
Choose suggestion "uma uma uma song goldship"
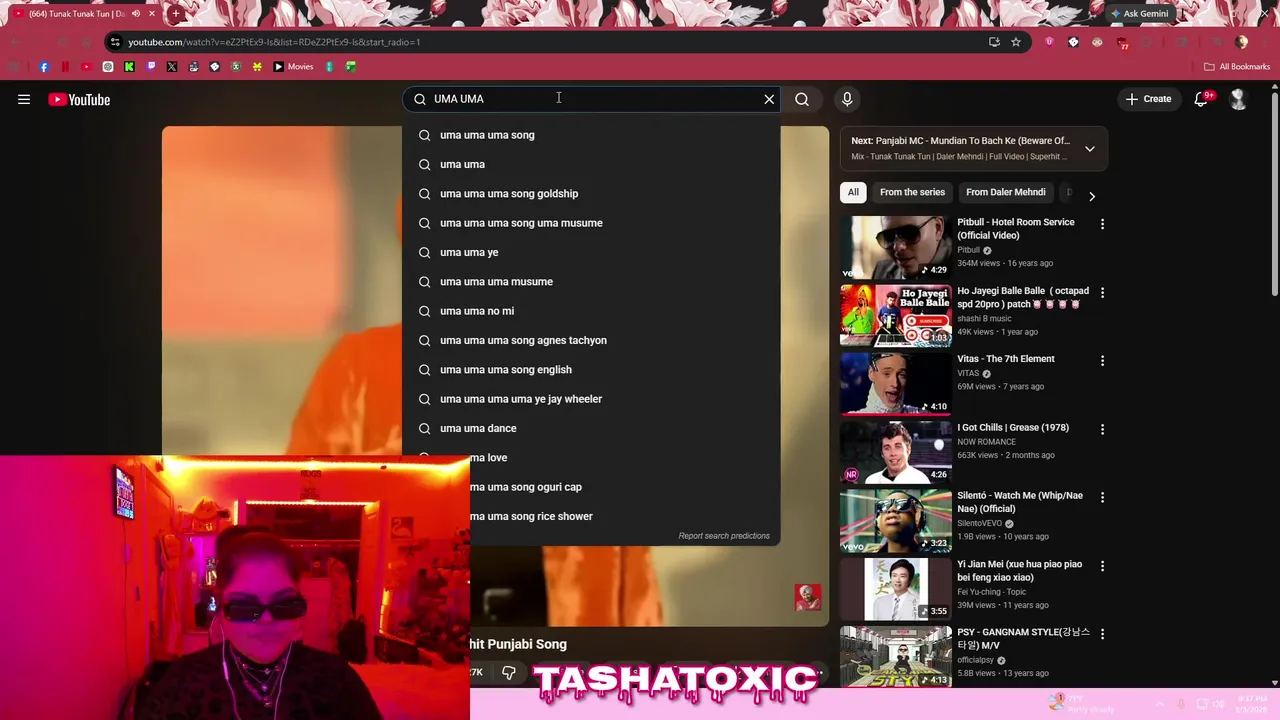tap(591, 194)
